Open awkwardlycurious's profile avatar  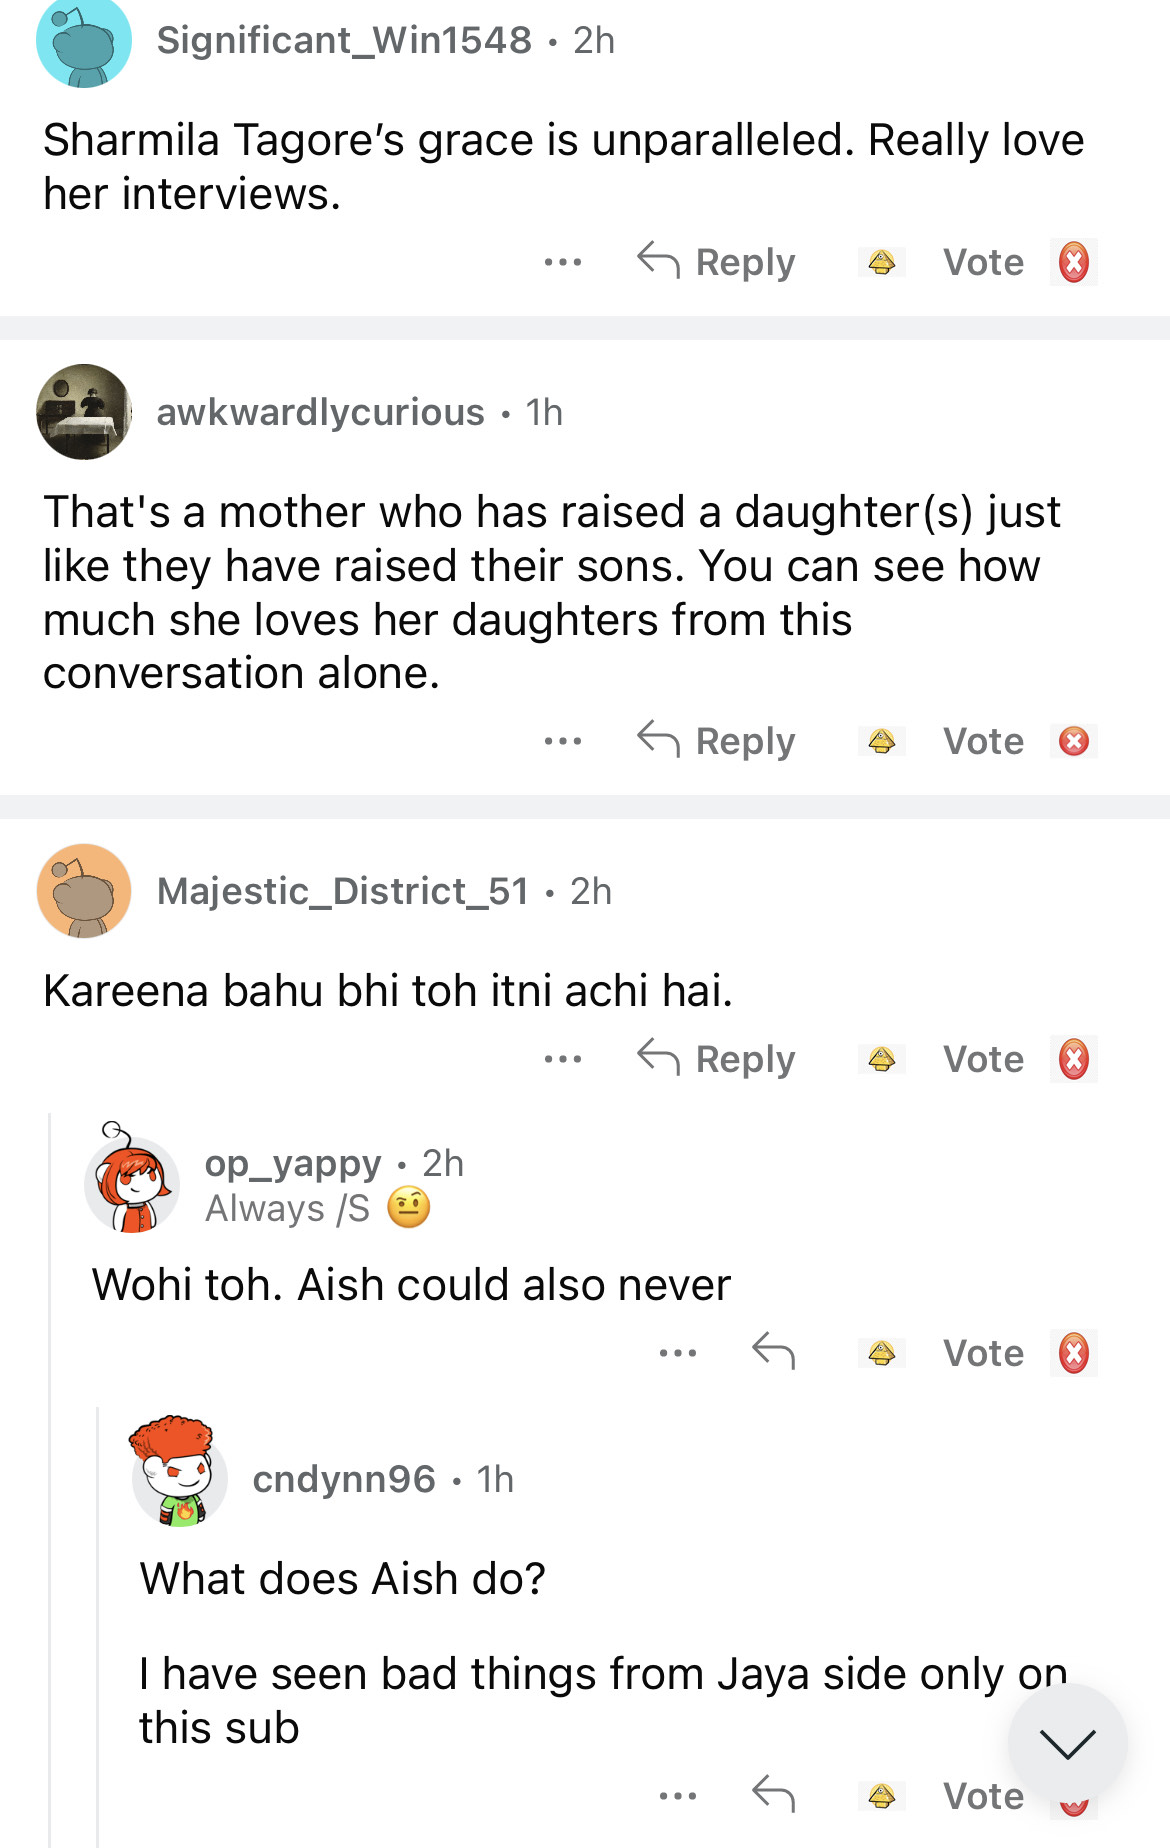[84, 412]
